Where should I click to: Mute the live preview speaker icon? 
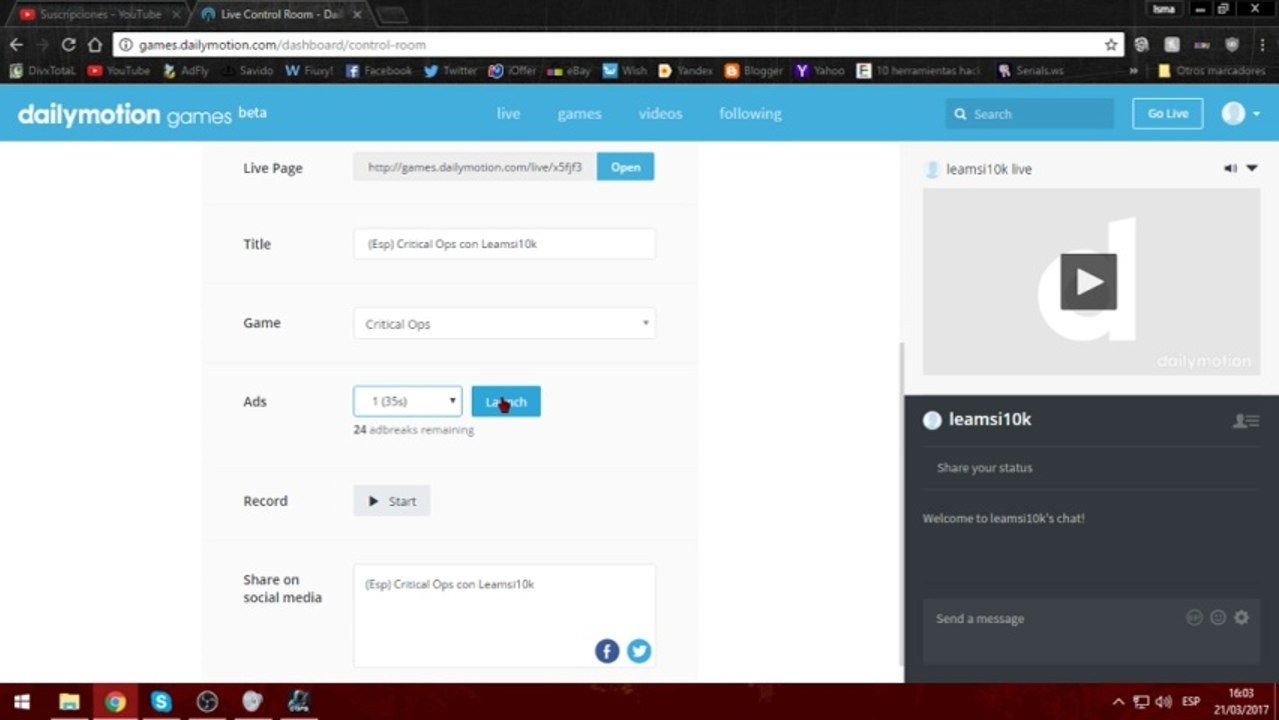pos(1230,169)
